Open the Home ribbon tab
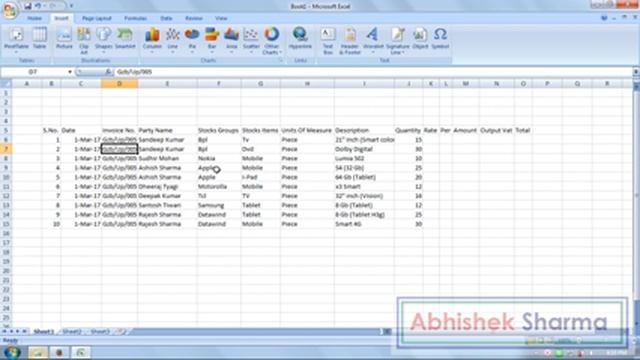640x360 pixels. click(x=34, y=18)
